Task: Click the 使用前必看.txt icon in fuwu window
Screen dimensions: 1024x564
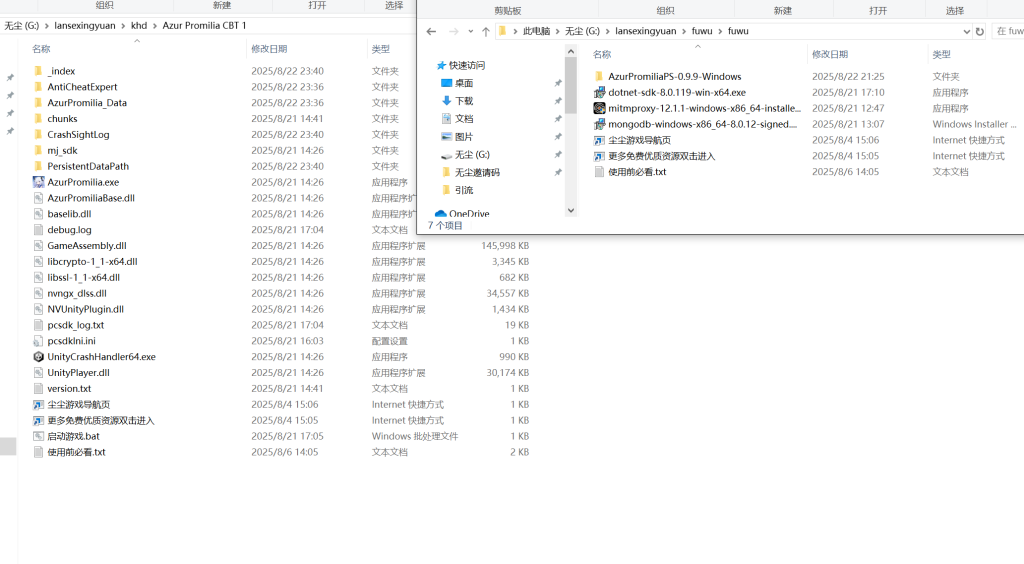Action: (x=599, y=172)
